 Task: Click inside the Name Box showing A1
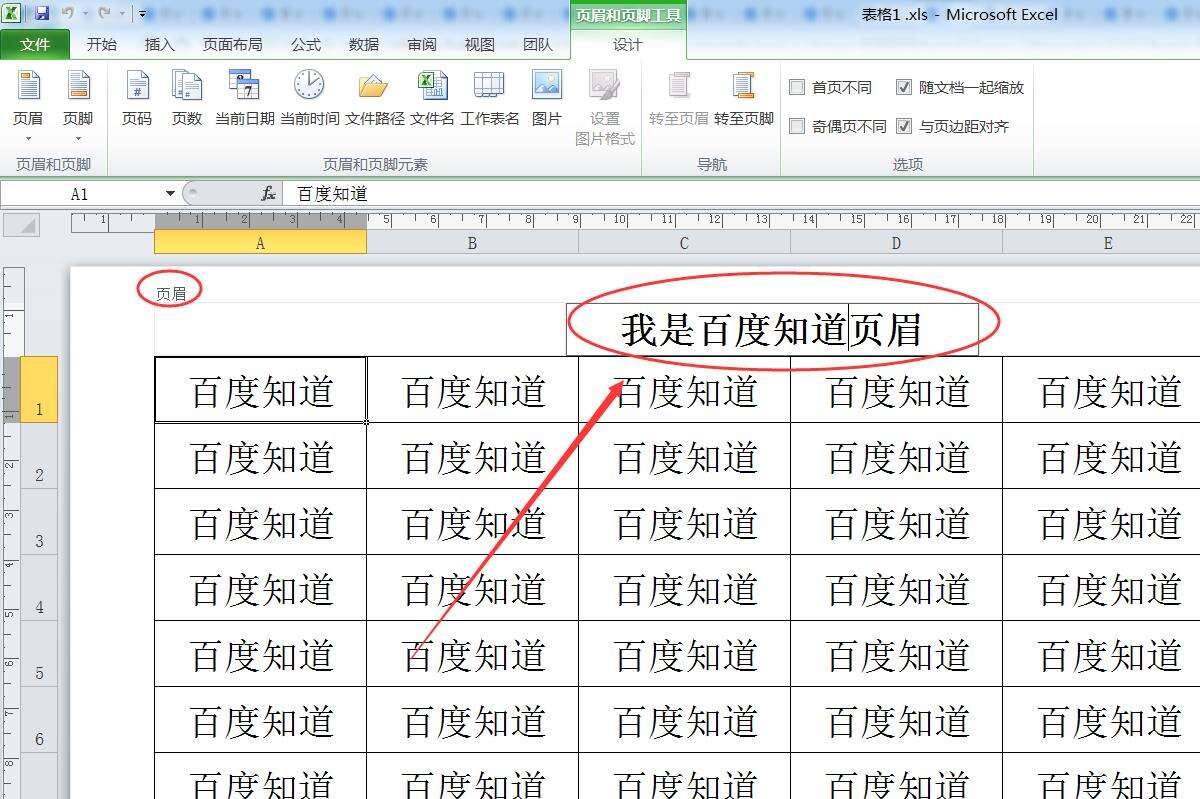[x=80, y=193]
